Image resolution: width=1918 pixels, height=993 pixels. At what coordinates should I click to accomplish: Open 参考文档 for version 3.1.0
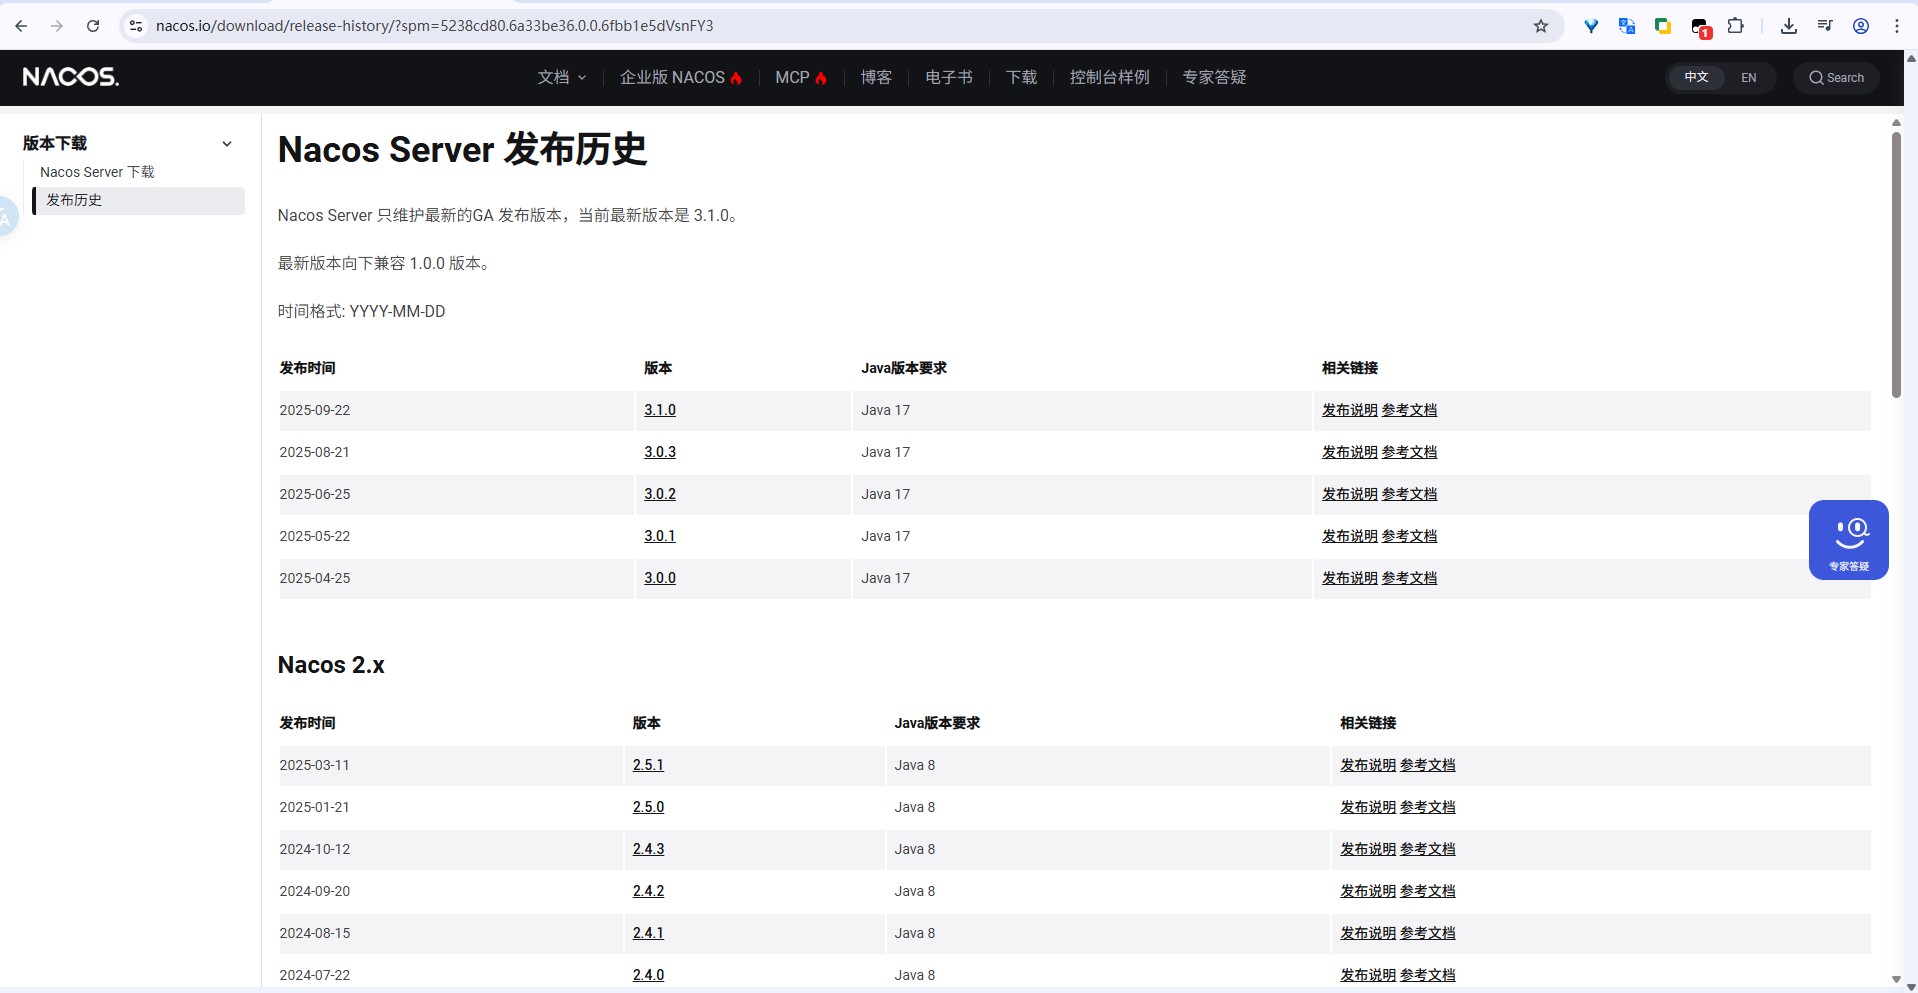1409,410
